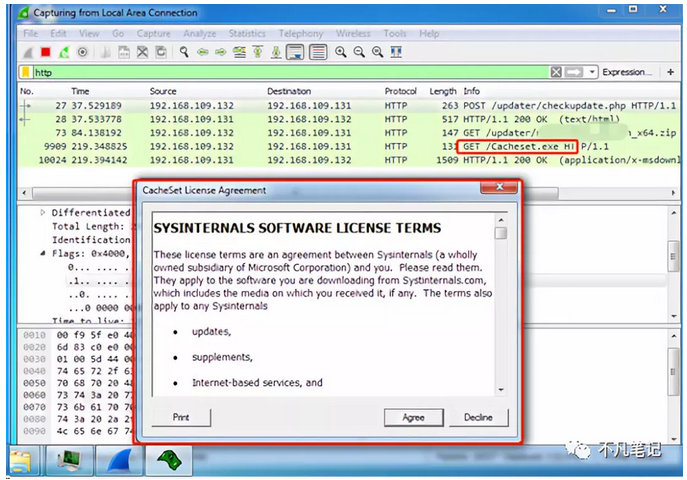Click the http display filter field

click(x=291, y=72)
